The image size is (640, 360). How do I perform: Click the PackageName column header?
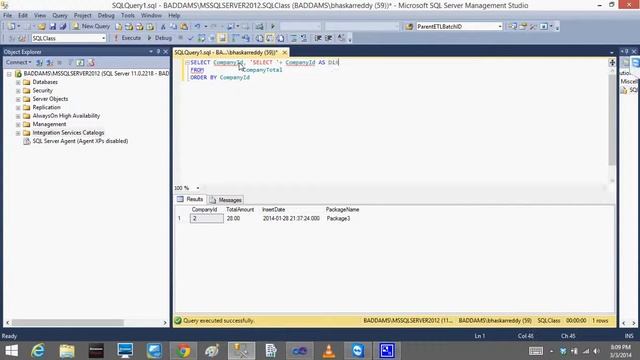342,209
